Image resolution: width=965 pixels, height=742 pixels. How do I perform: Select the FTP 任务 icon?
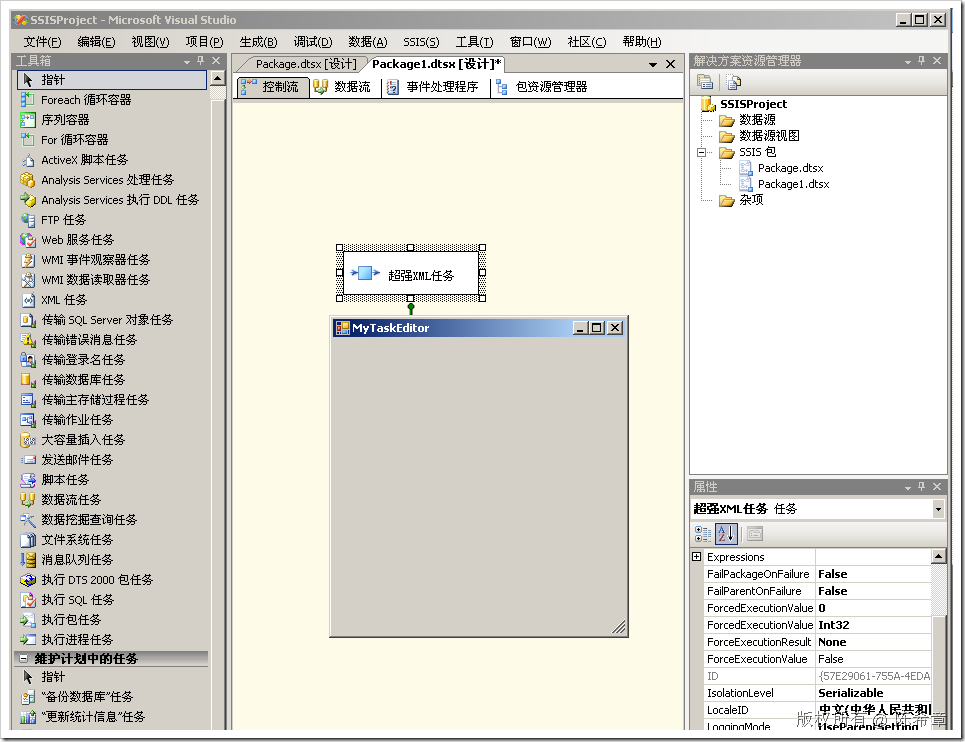tap(28, 220)
